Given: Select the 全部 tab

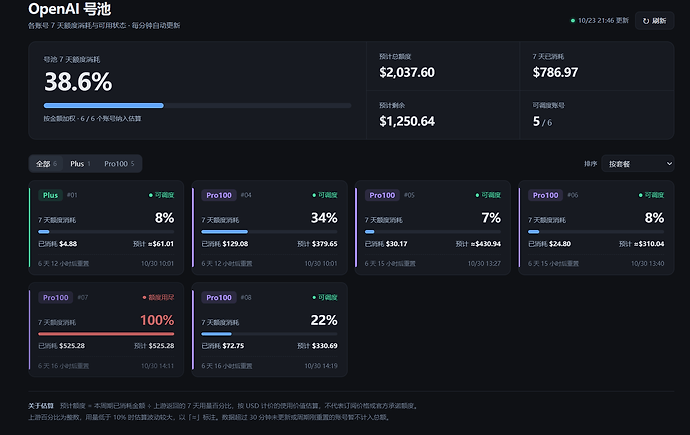Looking at the screenshot, I should [46, 164].
